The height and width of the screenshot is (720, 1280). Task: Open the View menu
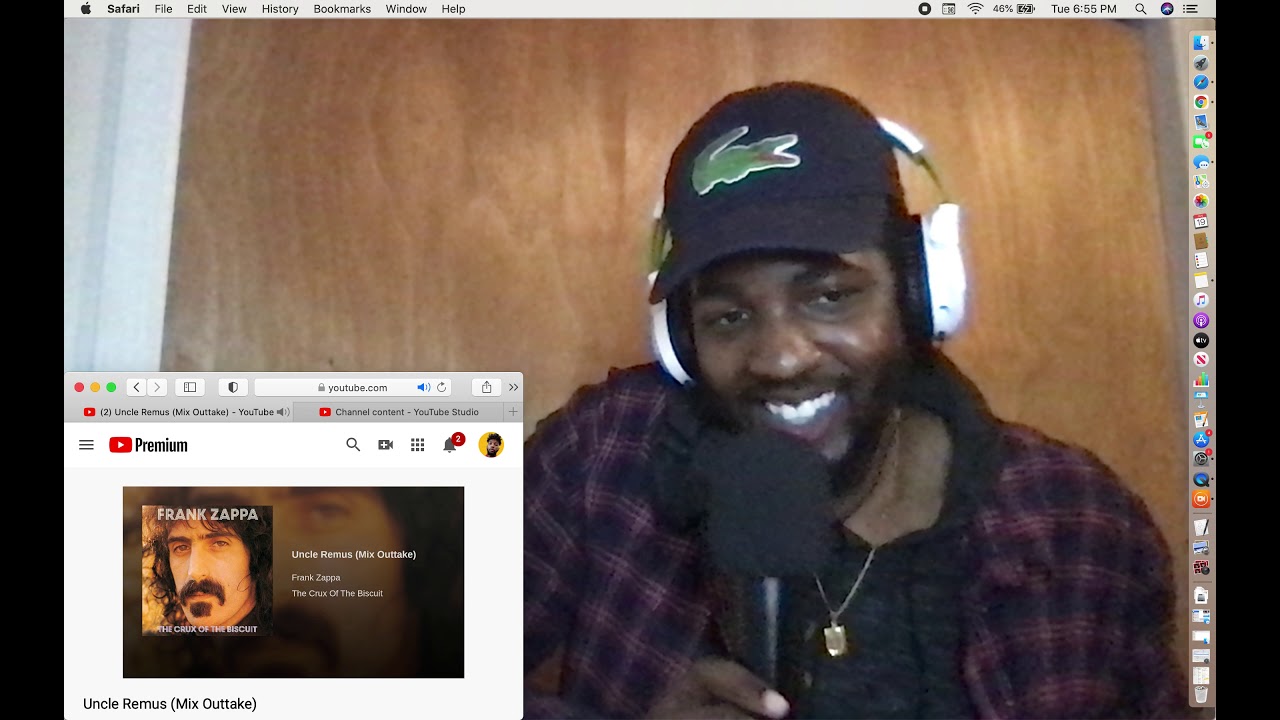pyautogui.click(x=234, y=9)
